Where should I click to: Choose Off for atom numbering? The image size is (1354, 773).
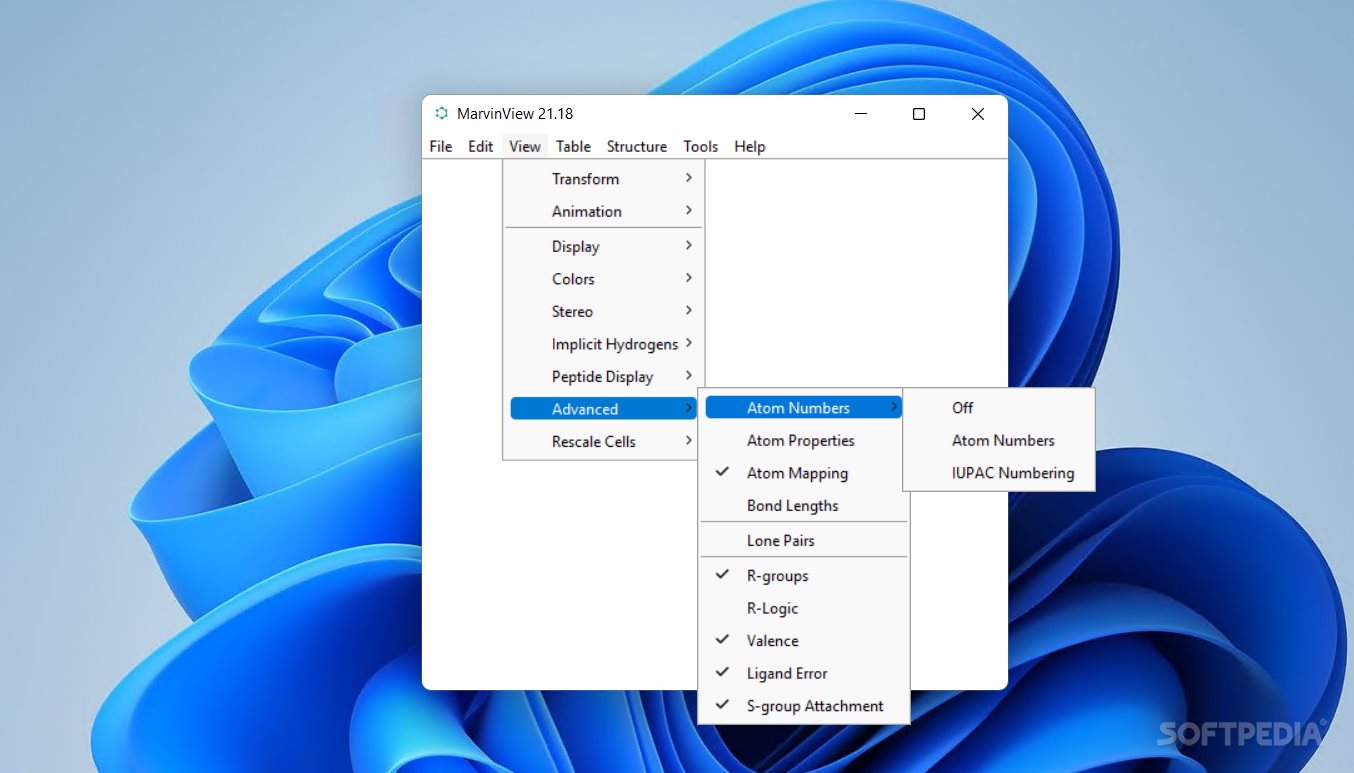pos(998,408)
